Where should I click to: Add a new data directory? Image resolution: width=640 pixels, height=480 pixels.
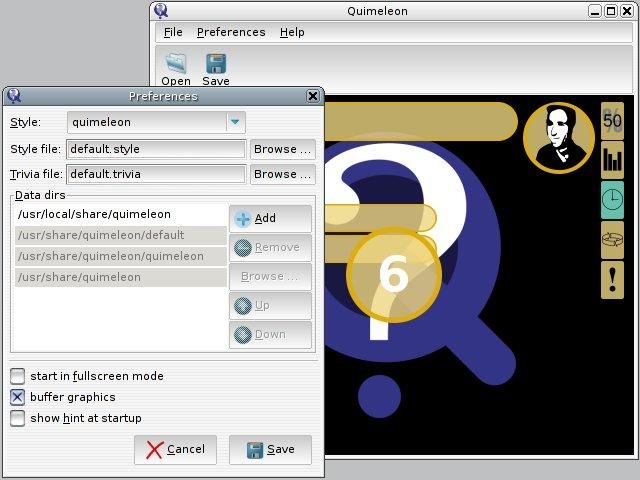tap(270, 218)
